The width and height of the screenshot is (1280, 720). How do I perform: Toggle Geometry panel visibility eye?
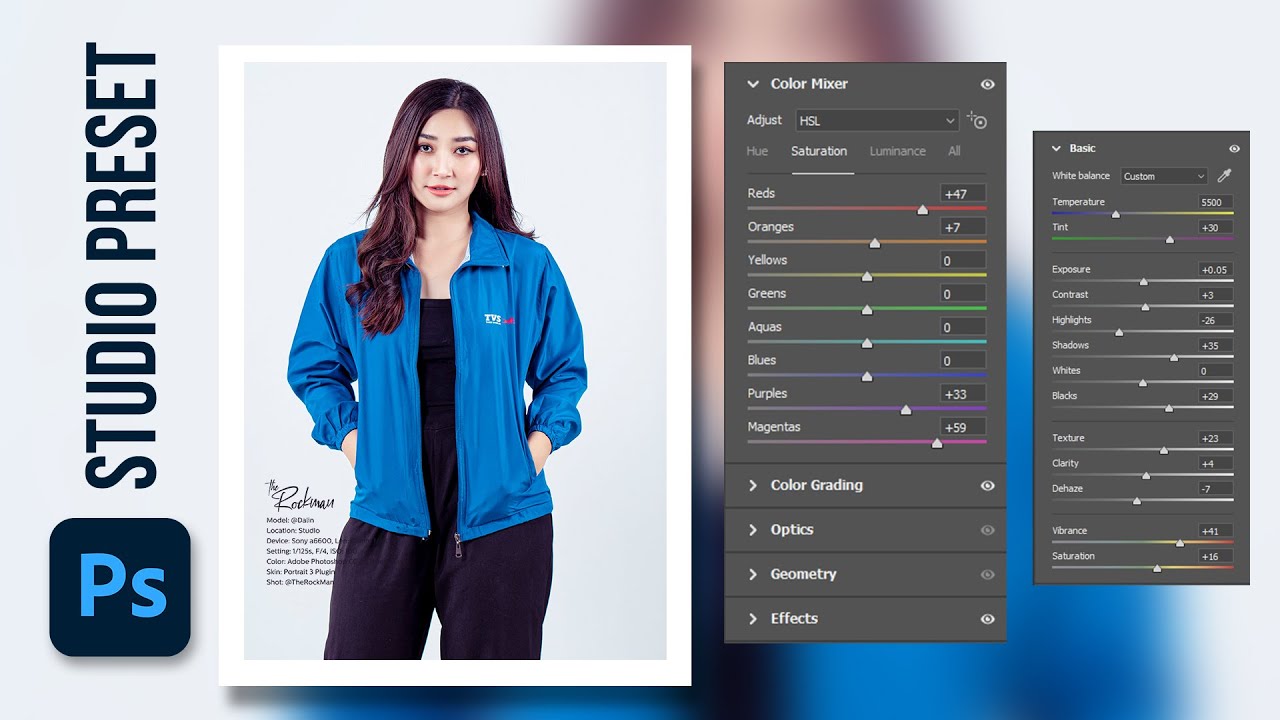click(987, 575)
